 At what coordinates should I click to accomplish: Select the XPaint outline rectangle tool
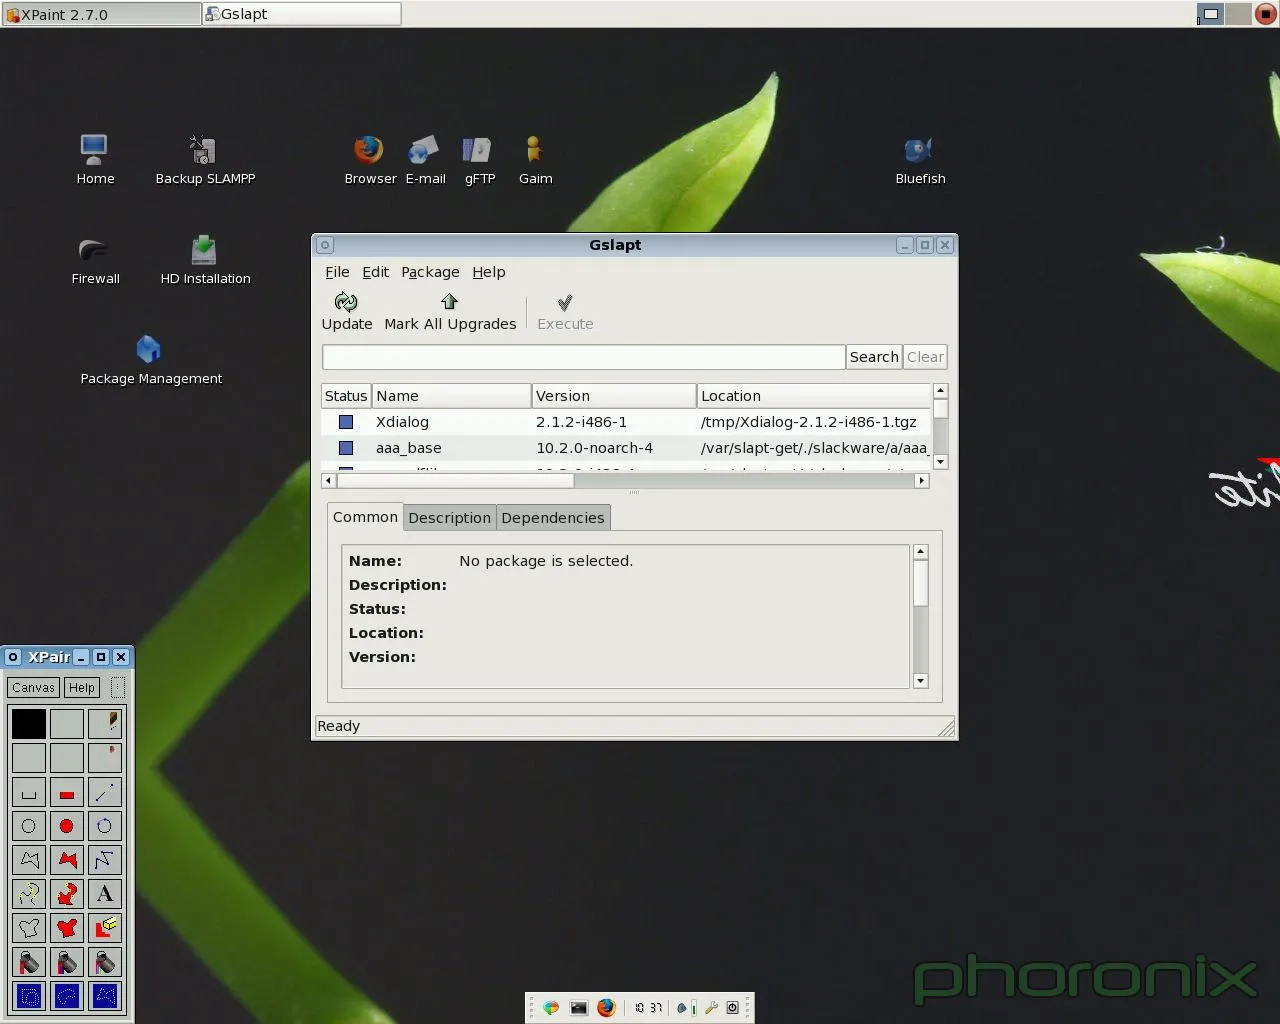pyautogui.click(x=29, y=793)
